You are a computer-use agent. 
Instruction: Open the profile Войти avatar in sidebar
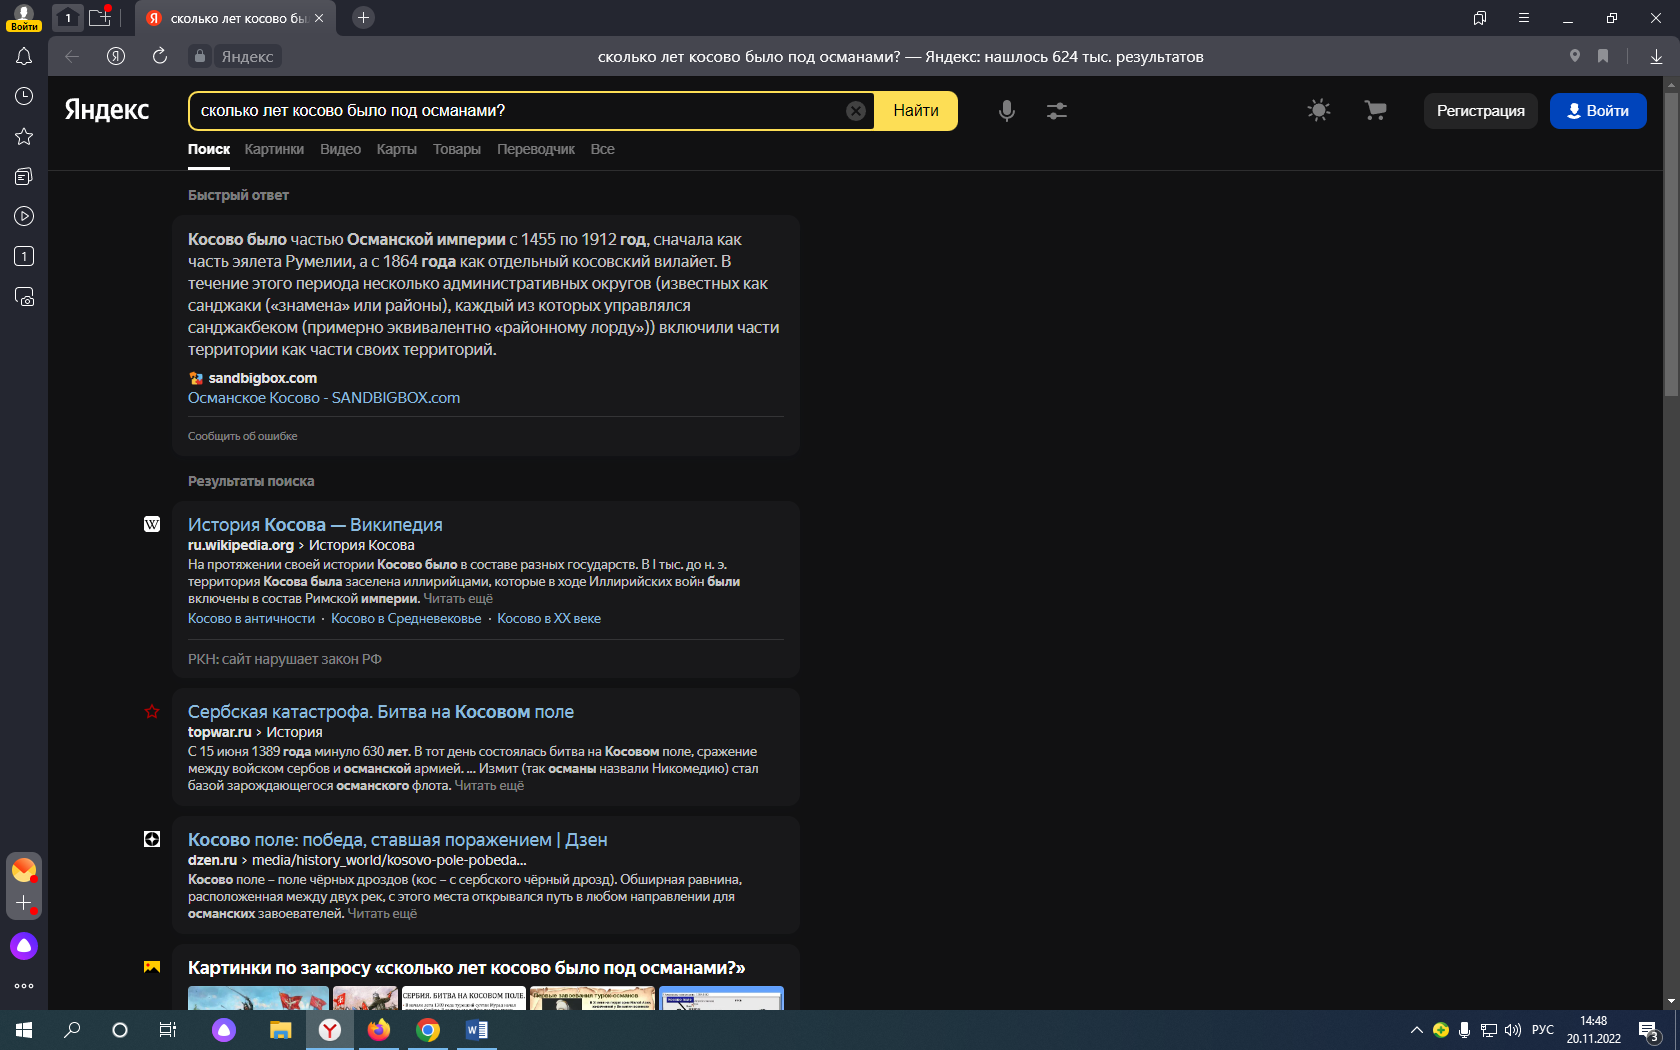tap(24, 18)
